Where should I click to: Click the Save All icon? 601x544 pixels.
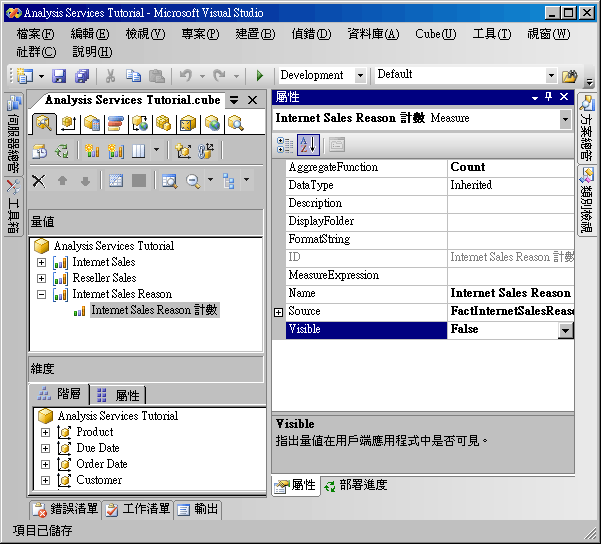tap(82, 76)
